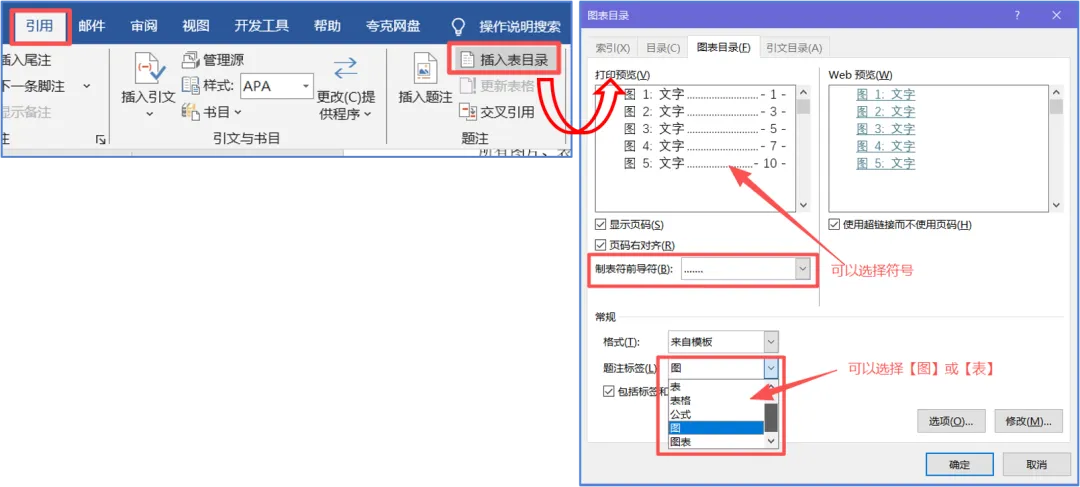Click caption label list scrollbar thumb
The image size is (1080, 487).
point(771,417)
